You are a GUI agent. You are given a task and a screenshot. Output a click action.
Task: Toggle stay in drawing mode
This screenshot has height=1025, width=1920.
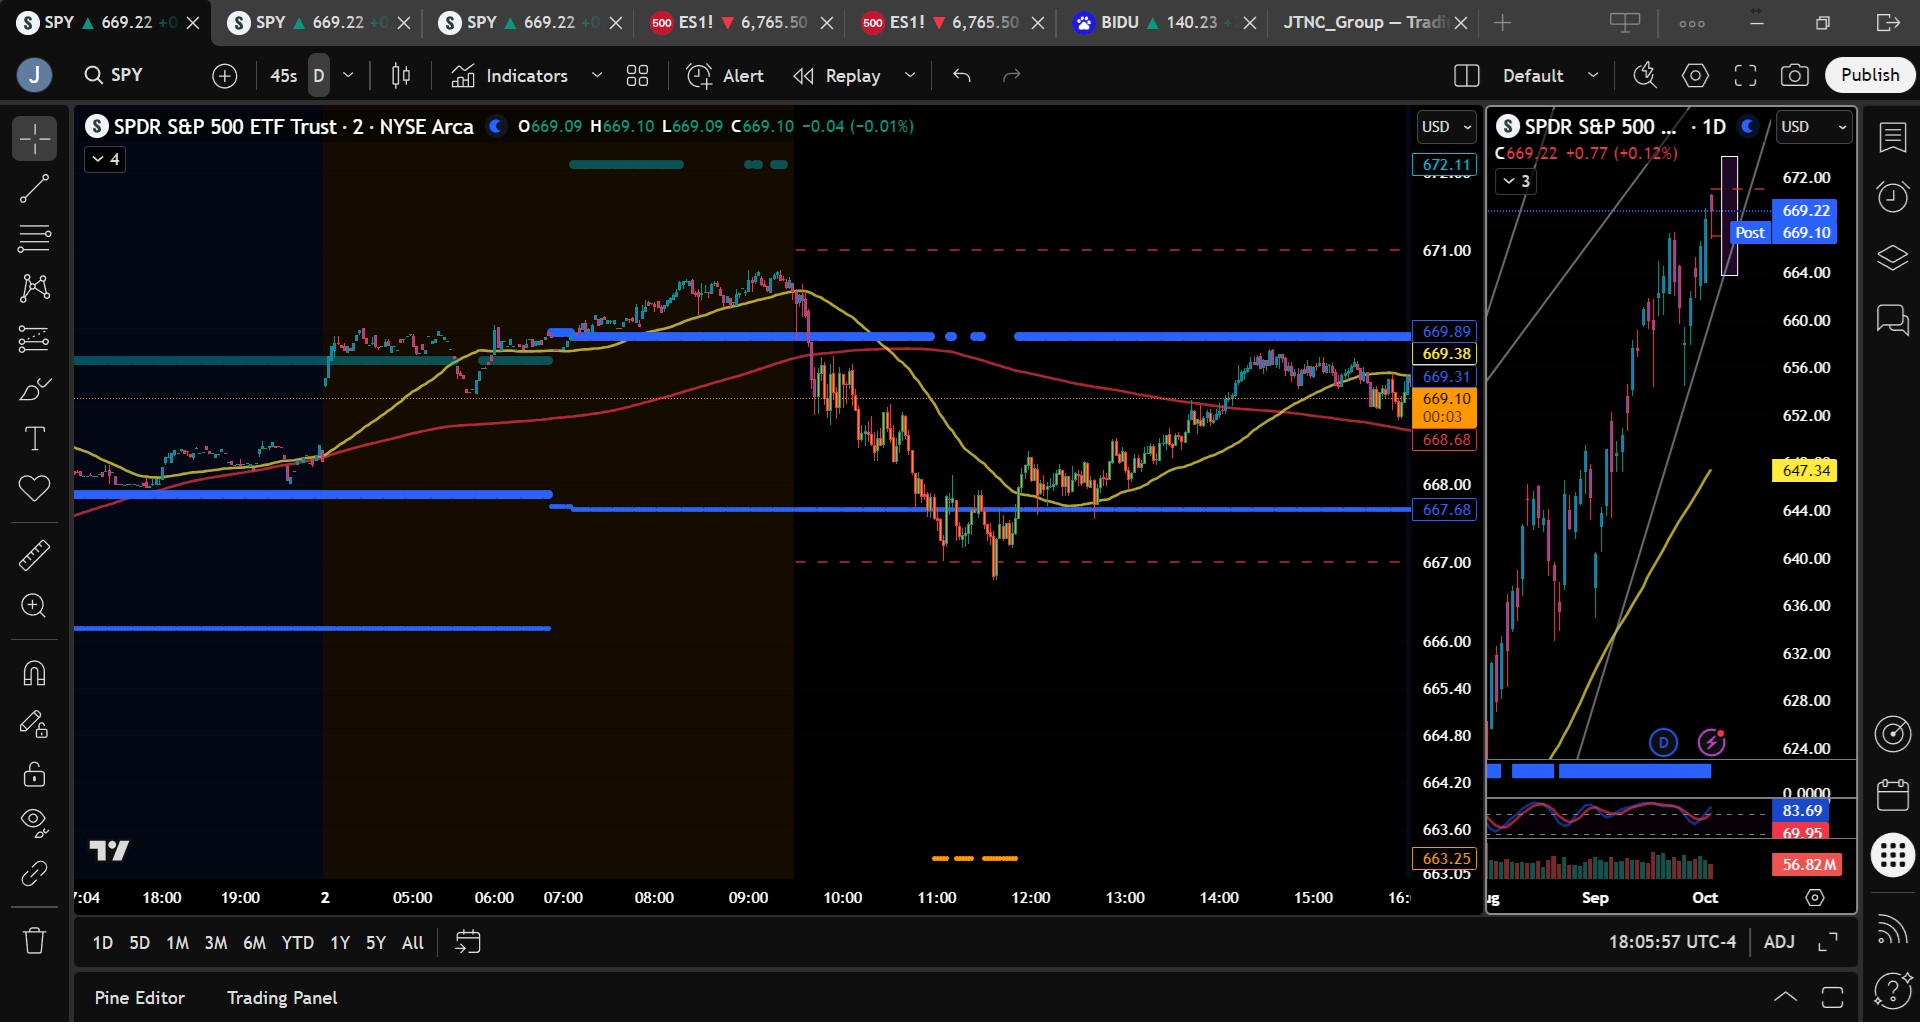tap(34, 723)
